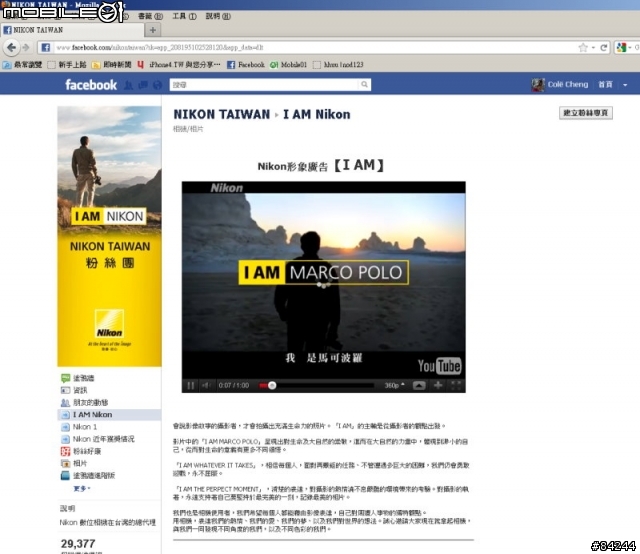This screenshot has height=554, width=640.
Task: Open Cole Cheng profile name link
Action: [568, 85]
